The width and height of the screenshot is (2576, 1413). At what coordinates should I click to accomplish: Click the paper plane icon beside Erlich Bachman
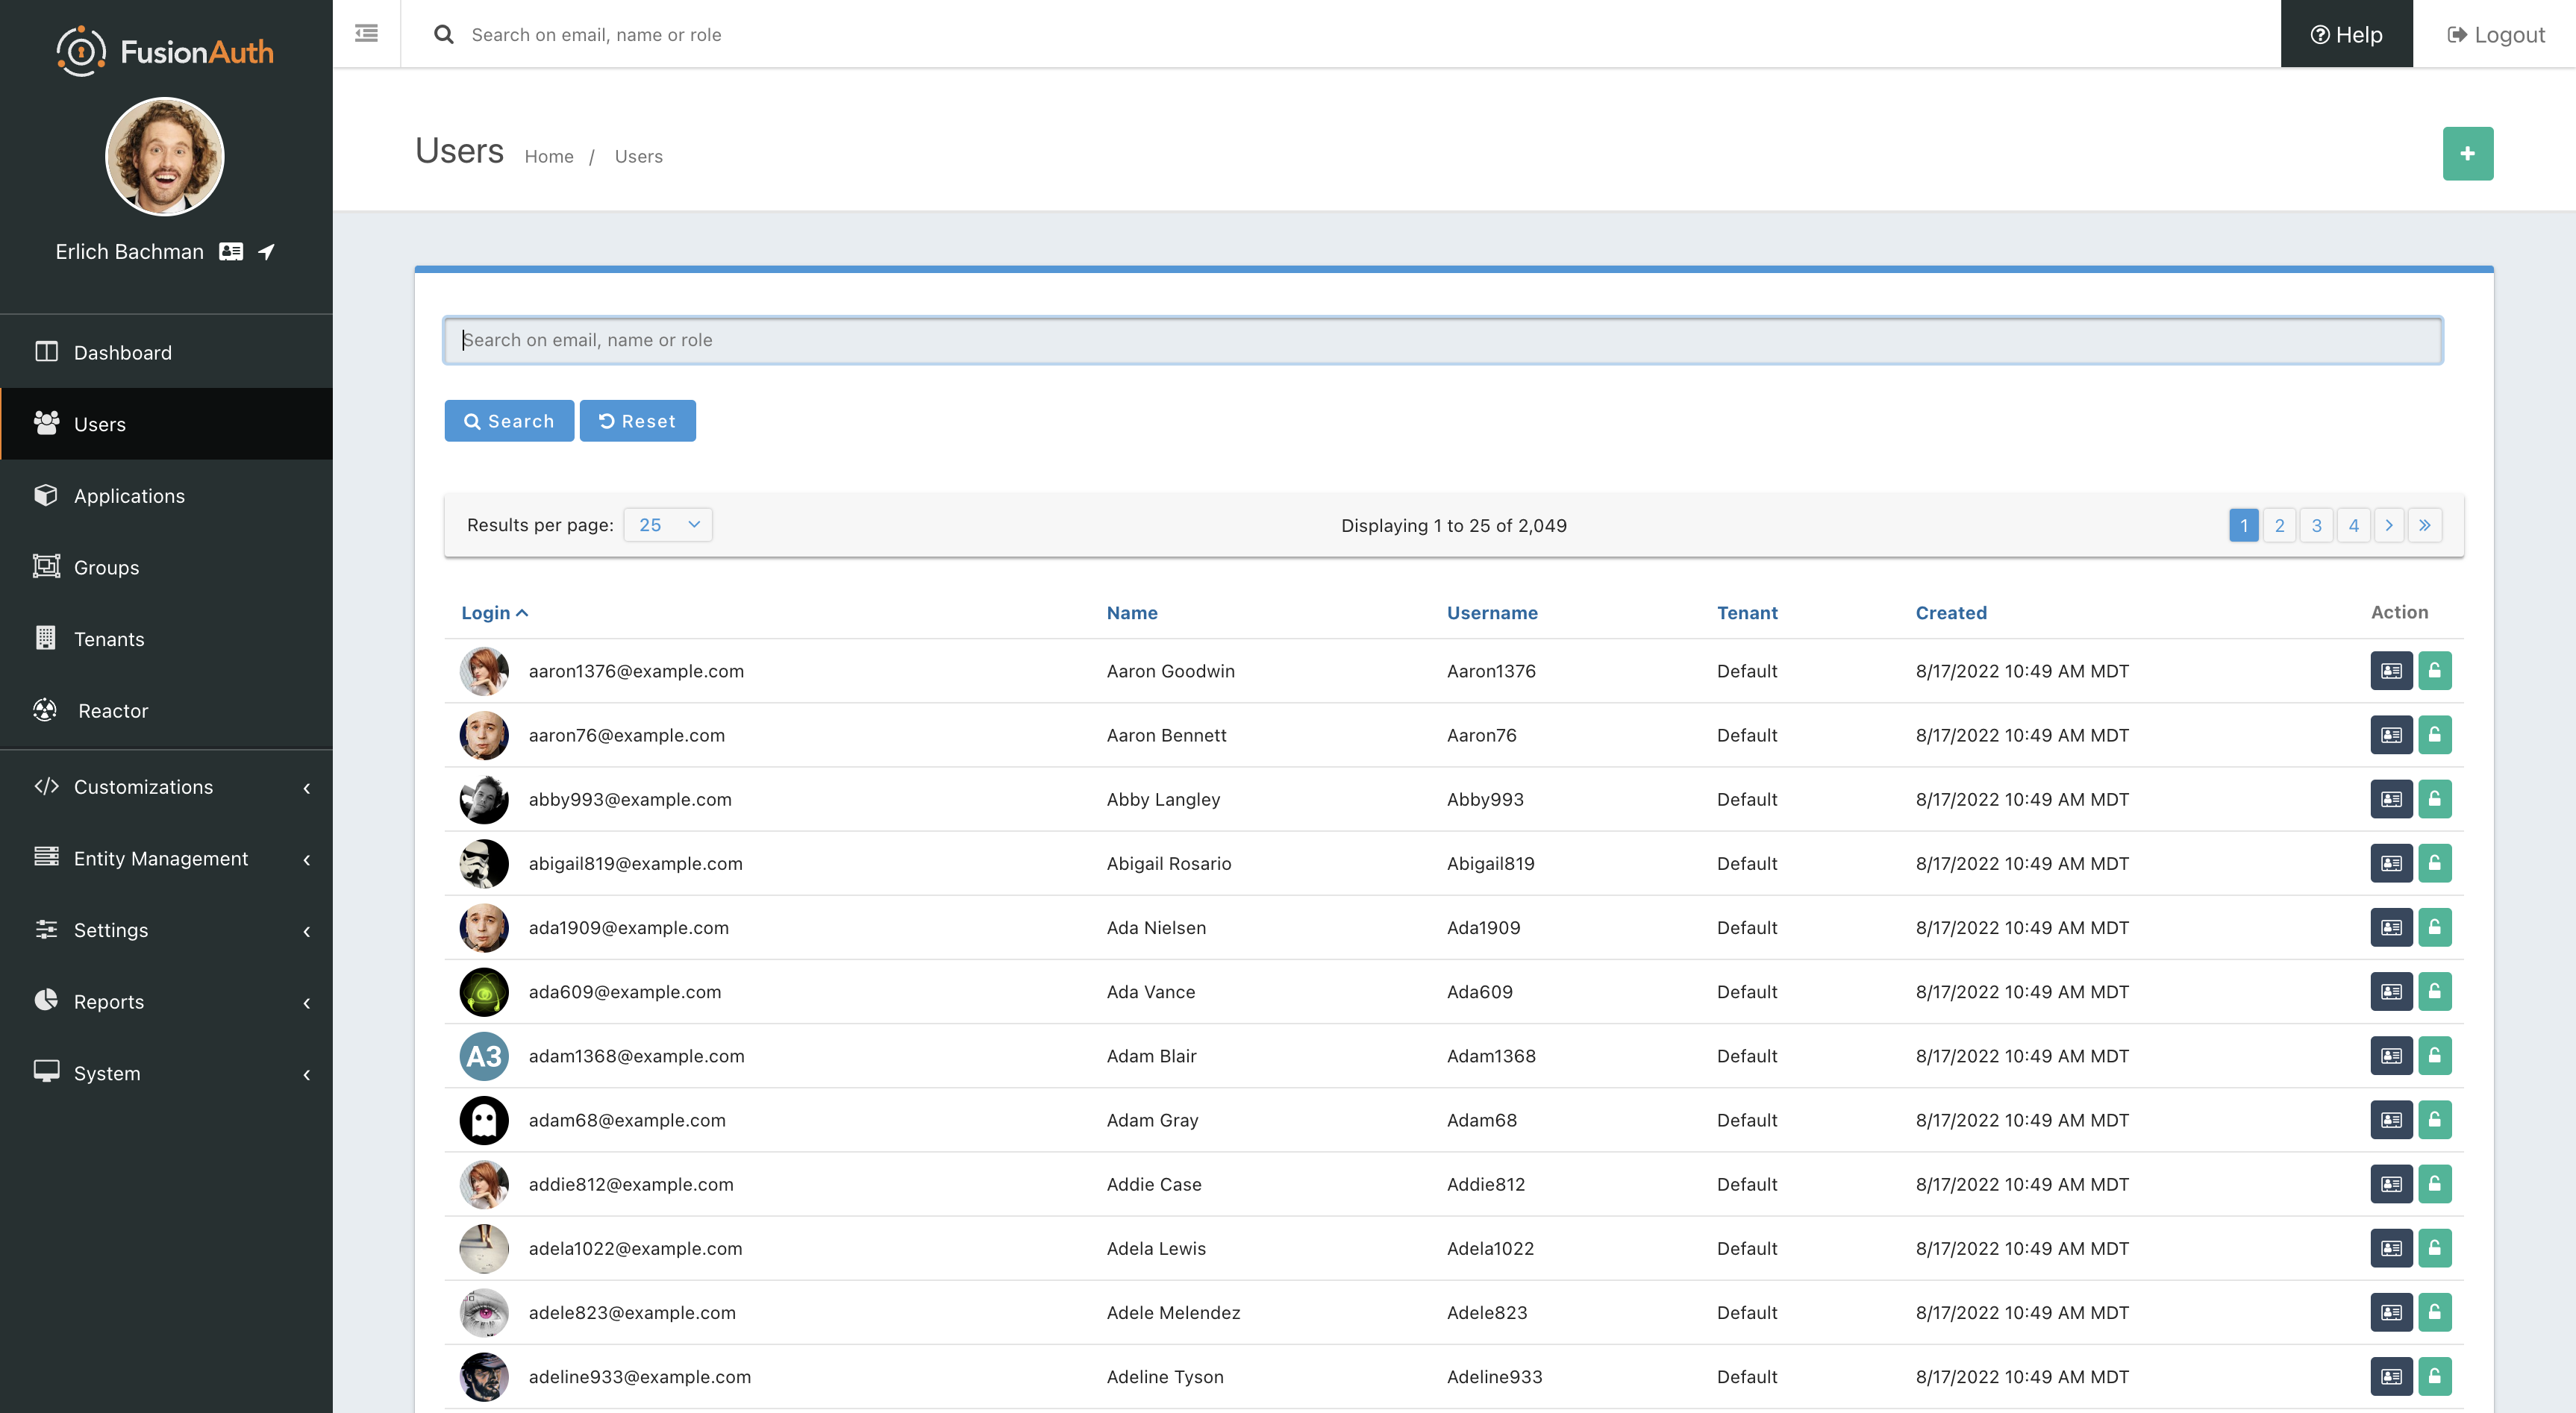point(266,252)
